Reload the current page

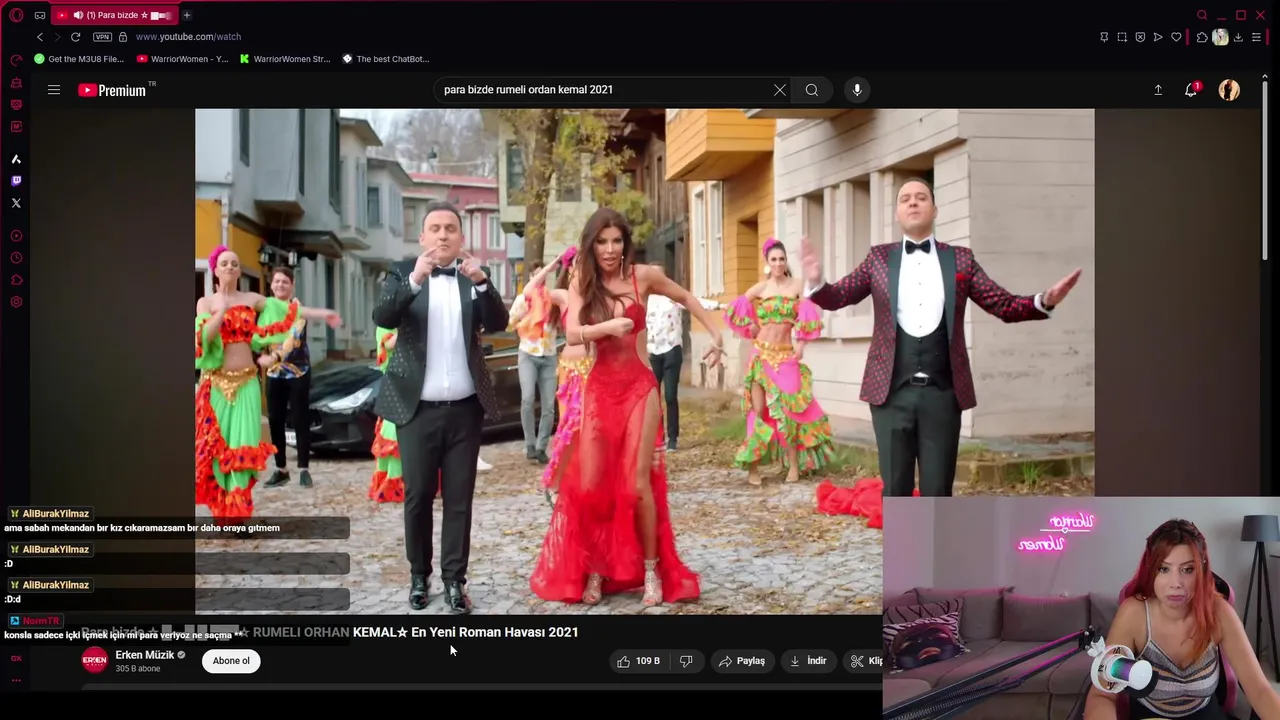coord(75,37)
